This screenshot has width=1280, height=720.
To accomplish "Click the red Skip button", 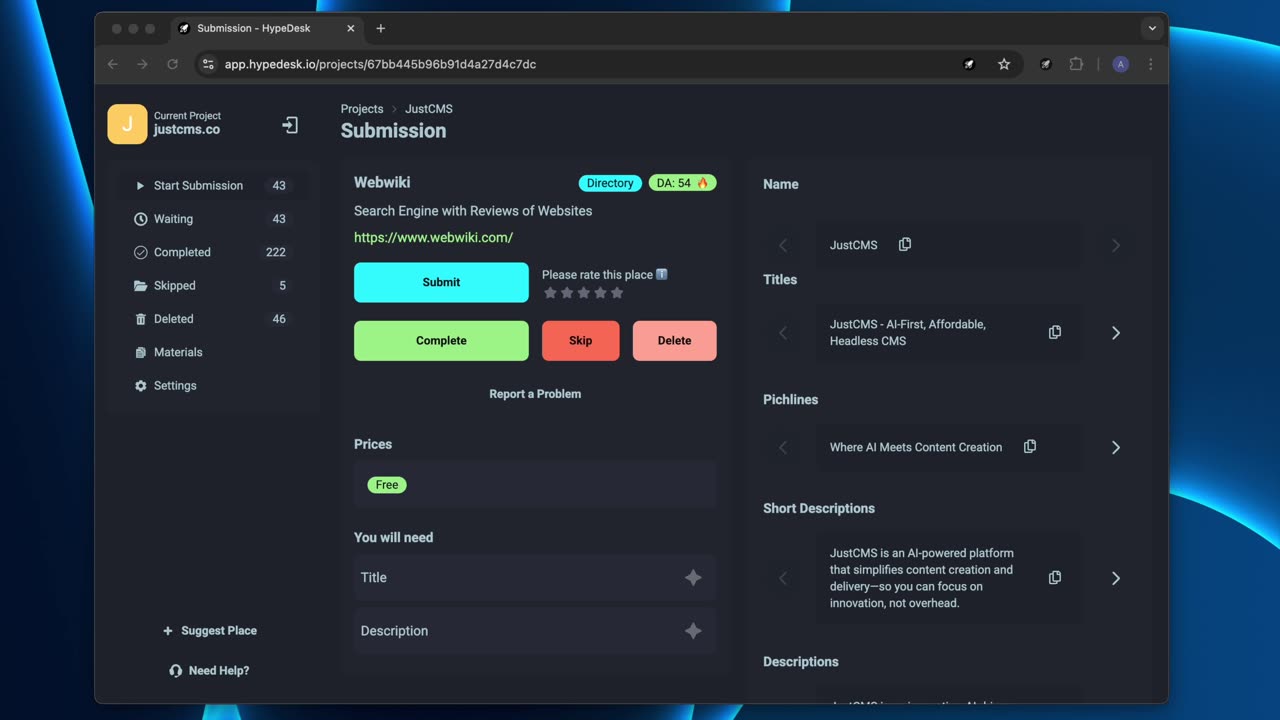I will [581, 341].
